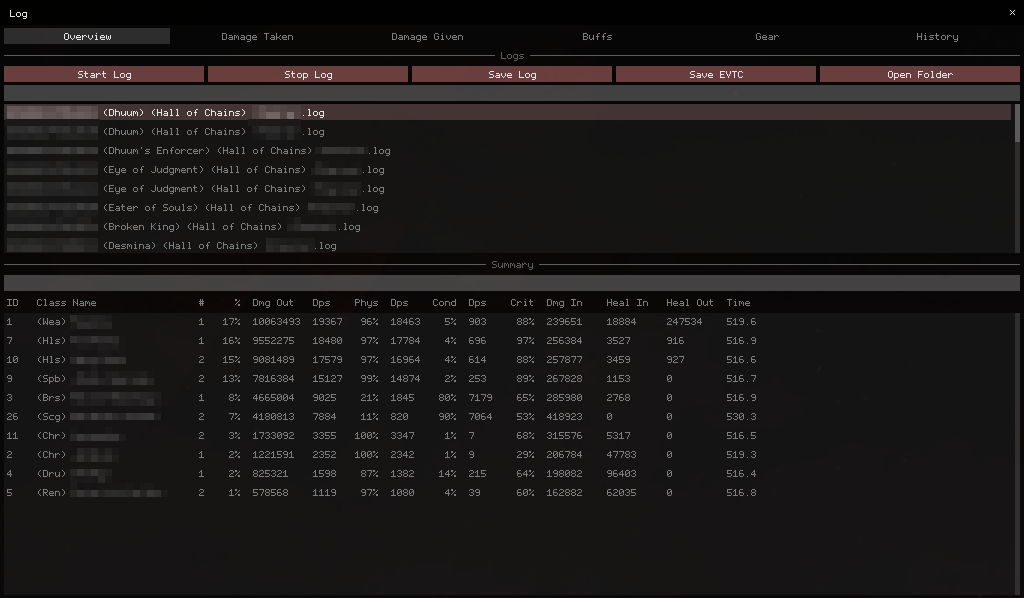Select the second Dhuum log entry

point(508,132)
